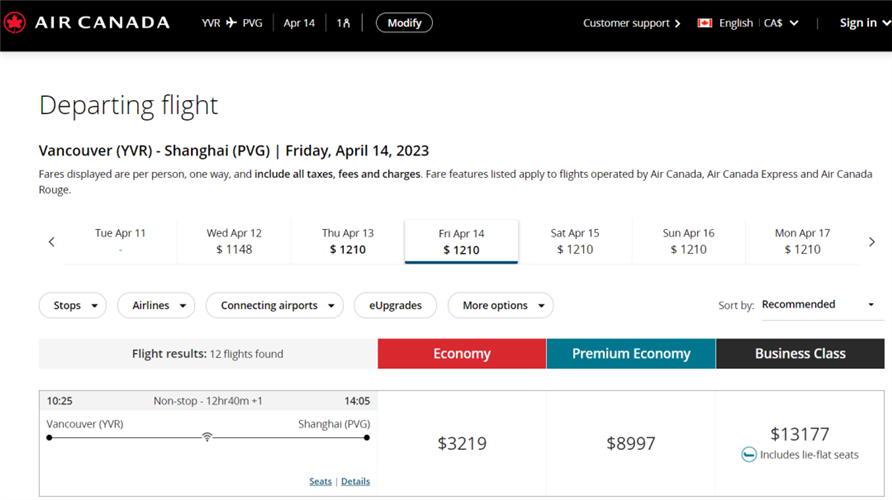Click the airplane icon between YVR and PVG

click(232, 23)
